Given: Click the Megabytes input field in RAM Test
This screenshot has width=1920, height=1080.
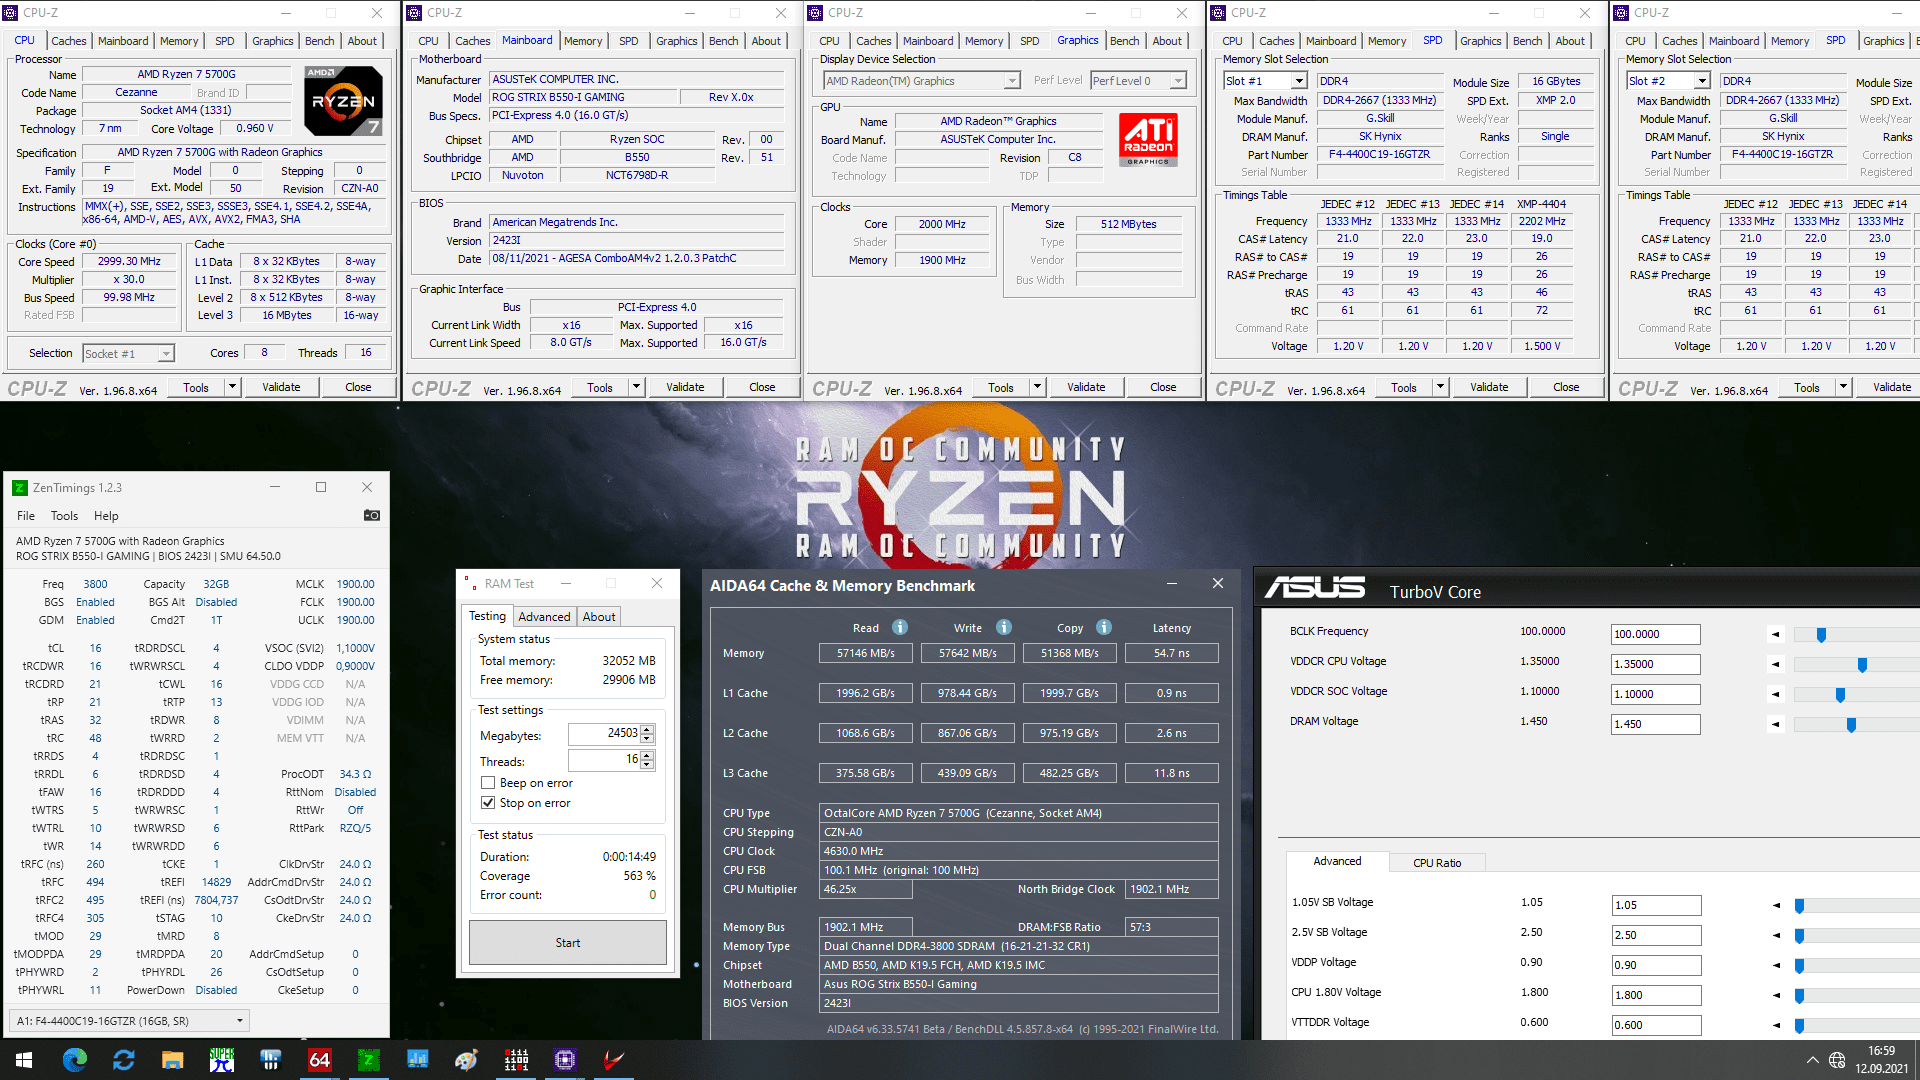Looking at the screenshot, I should point(603,734).
